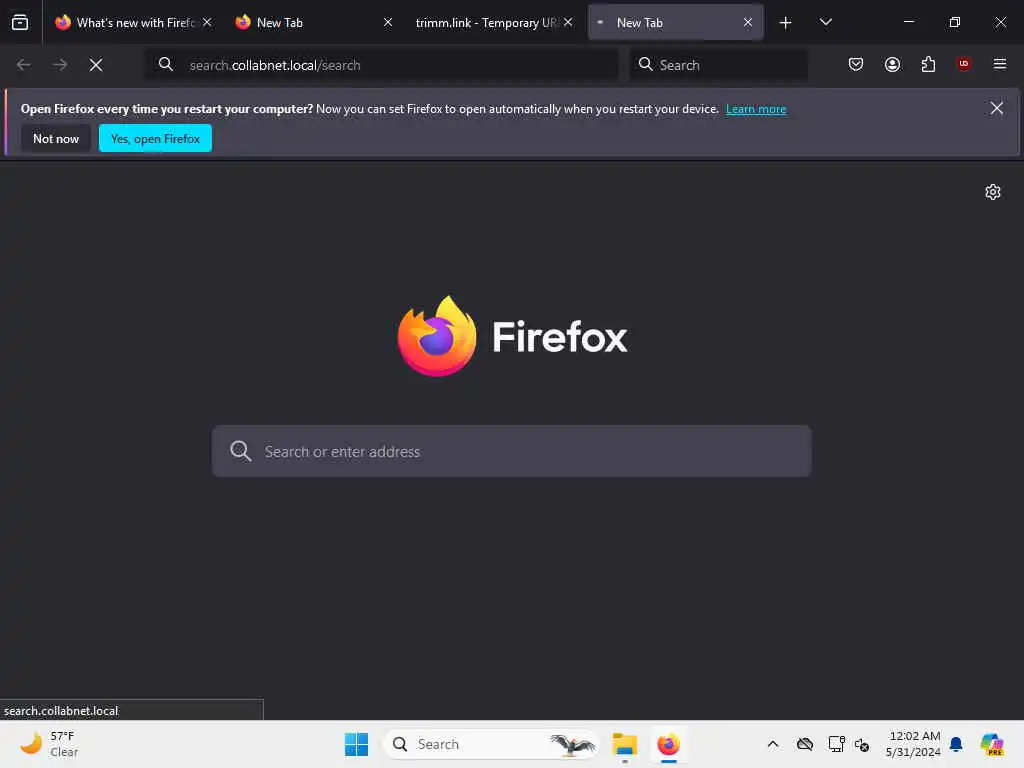Open a new tab

click(x=785, y=23)
